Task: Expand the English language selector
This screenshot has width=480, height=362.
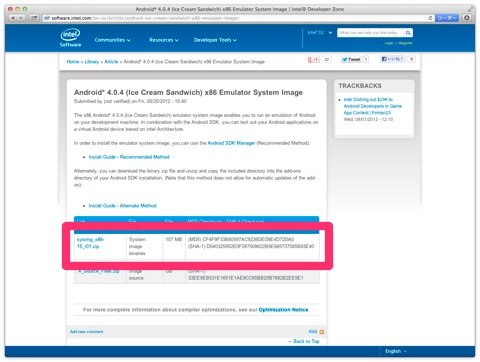Action: coord(396,351)
